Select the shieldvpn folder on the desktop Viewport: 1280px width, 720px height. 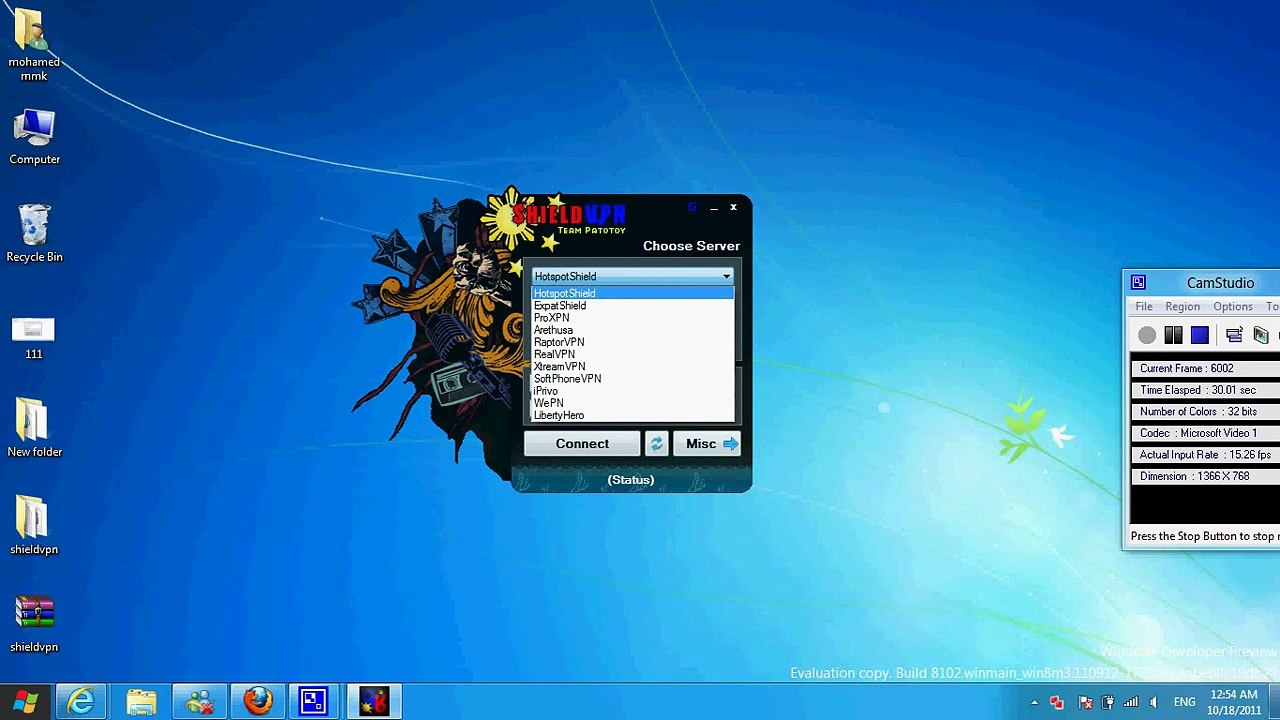click(34, 525)
